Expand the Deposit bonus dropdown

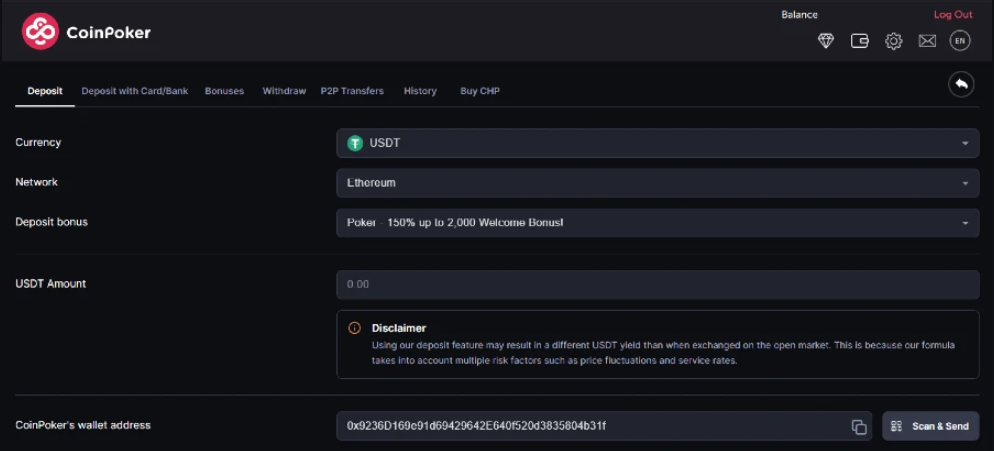pos(657,223)
